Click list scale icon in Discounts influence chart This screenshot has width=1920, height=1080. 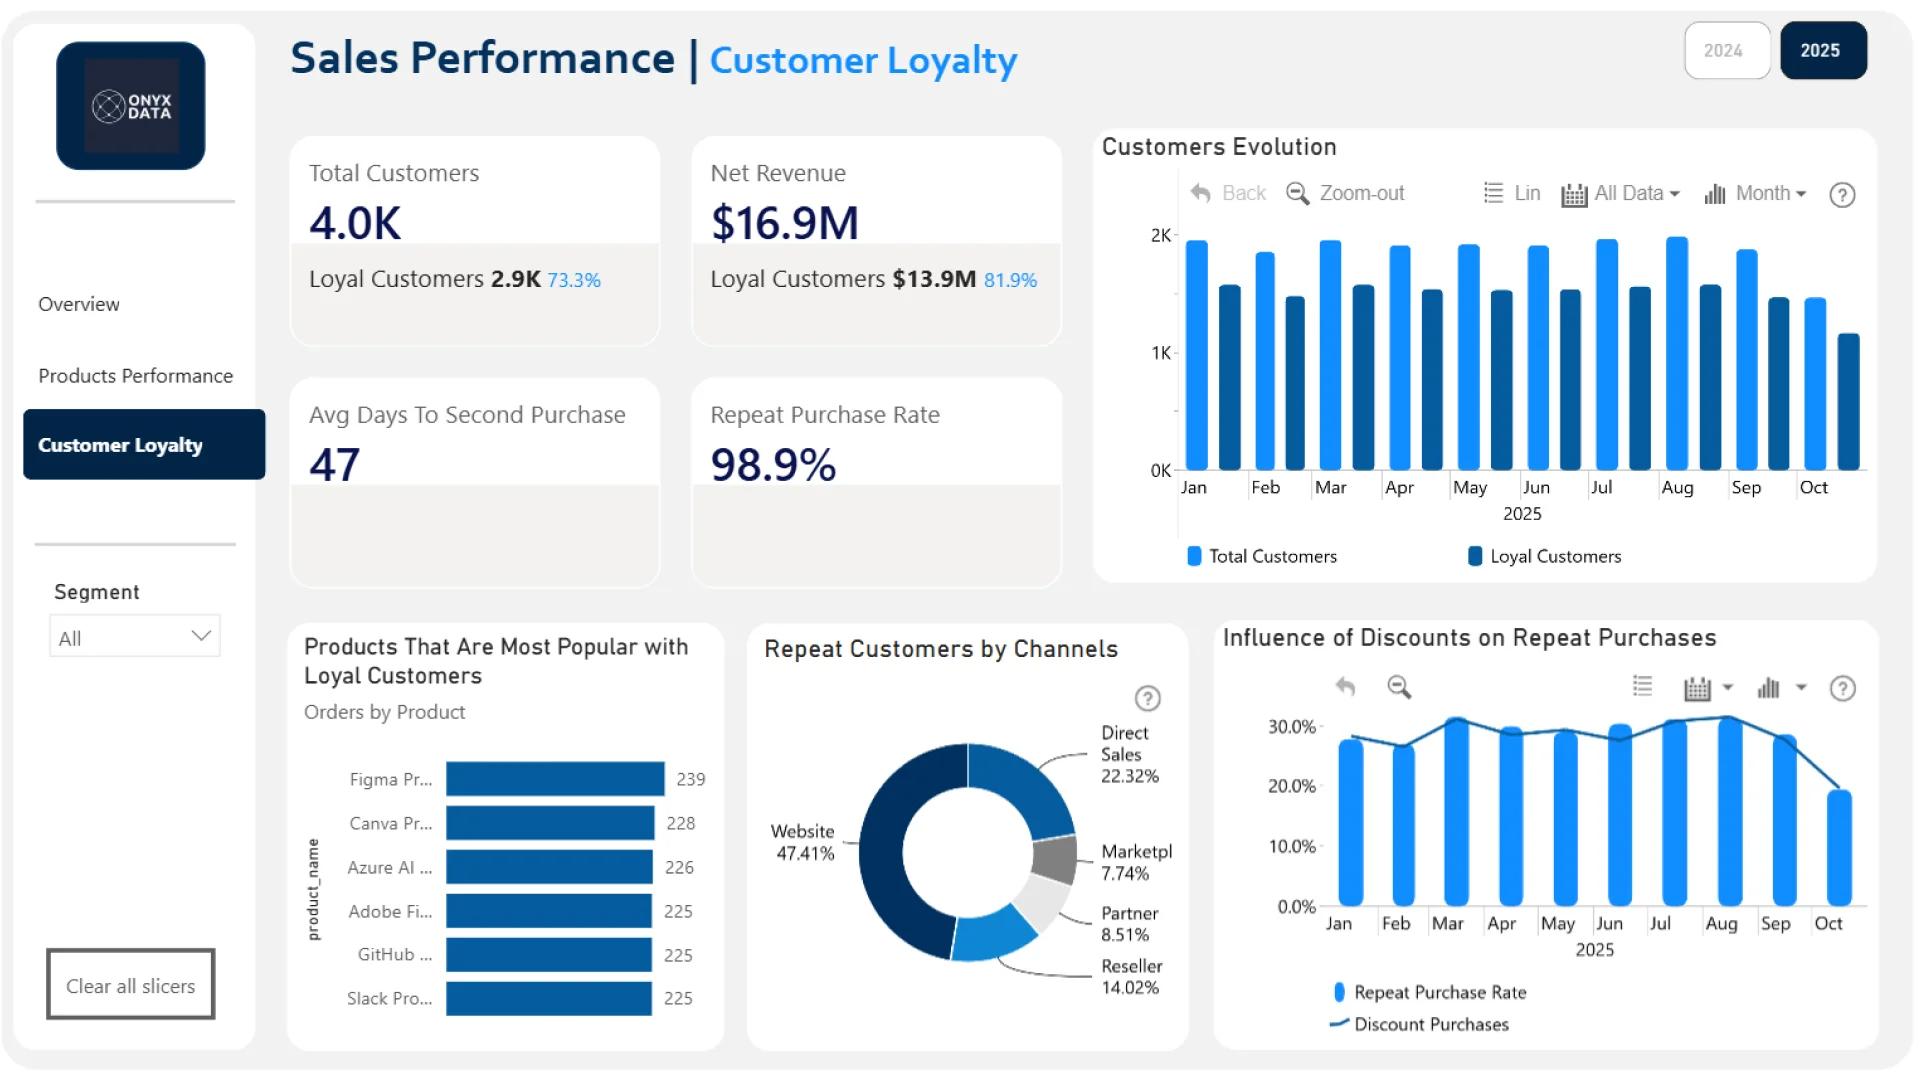(1642, 686)
